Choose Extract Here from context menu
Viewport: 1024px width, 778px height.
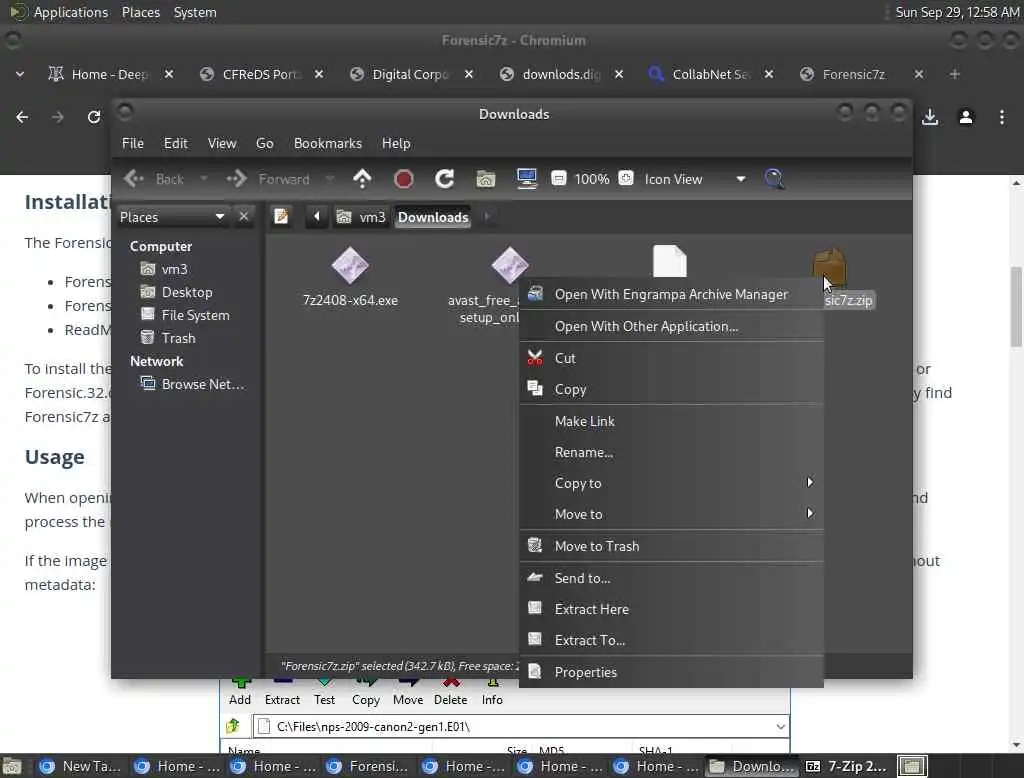(671, 609)
